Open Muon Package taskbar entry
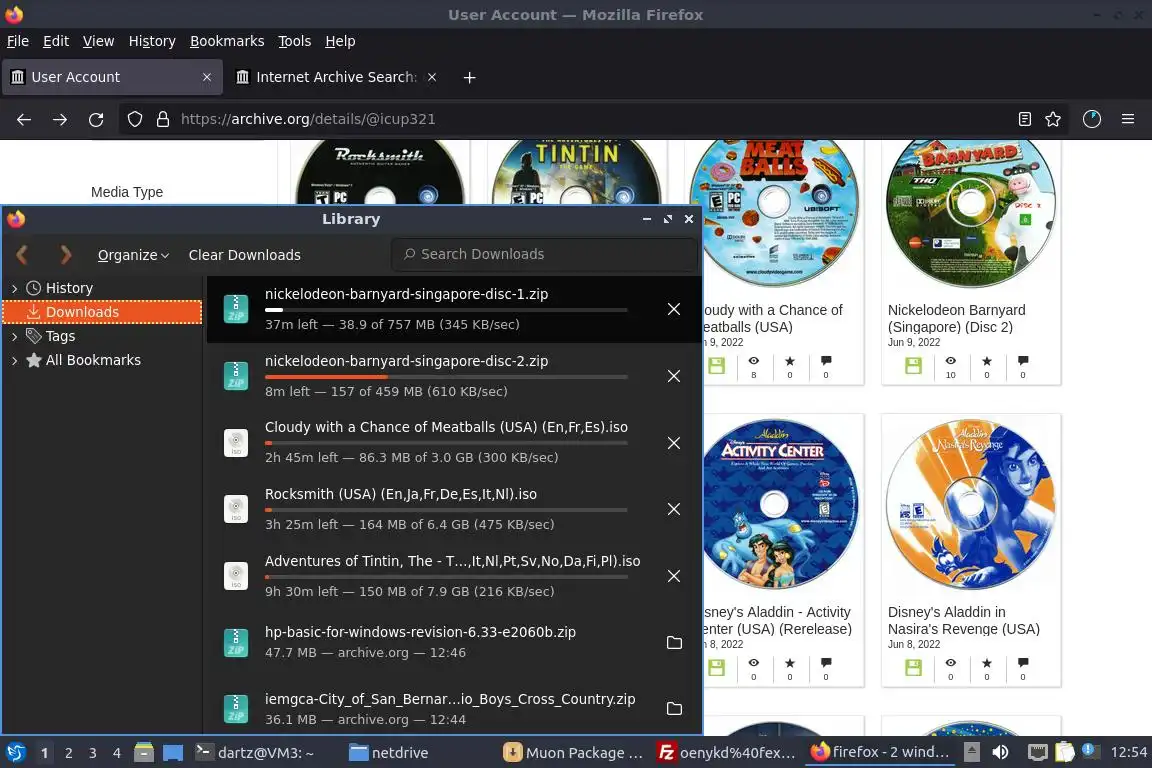This screenshot has height=768, width=1152. 574,753
